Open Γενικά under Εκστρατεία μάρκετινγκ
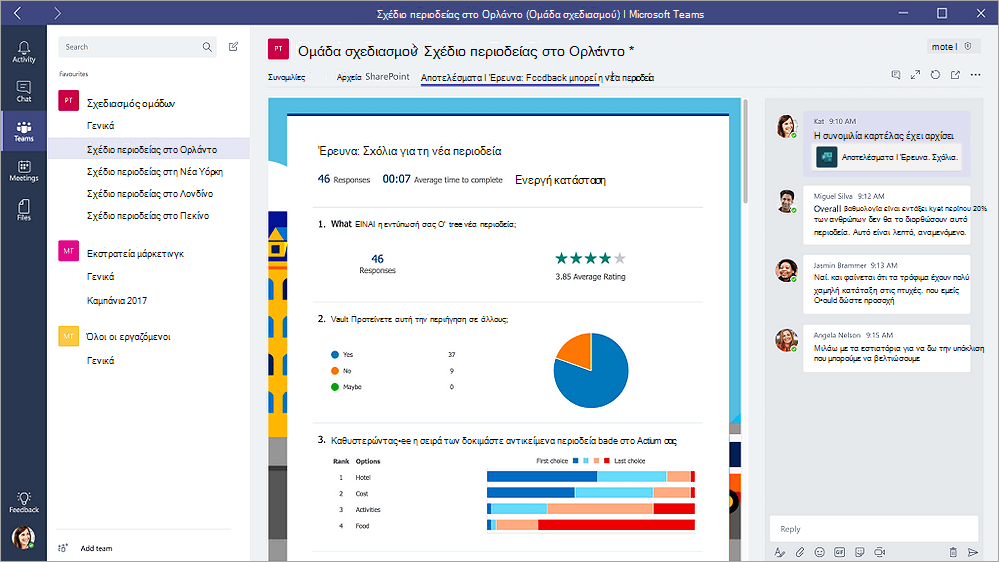 (x=100, y=277)
